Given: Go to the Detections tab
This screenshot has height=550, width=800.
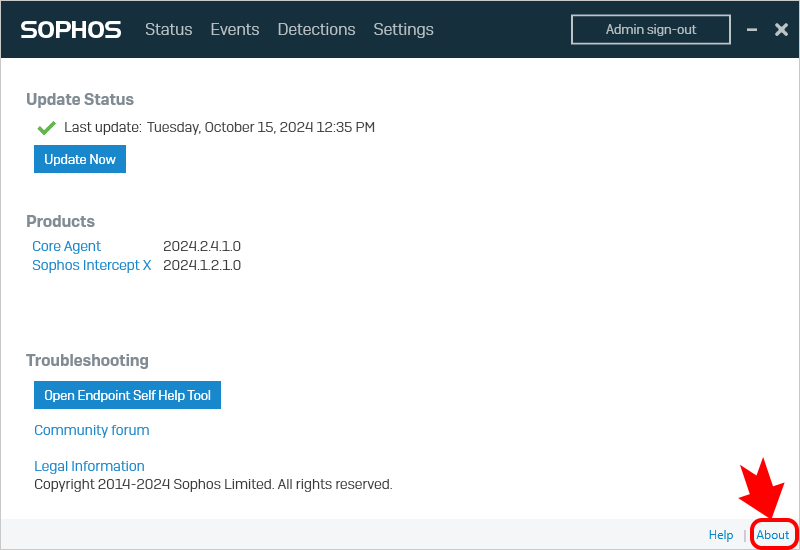Looking at the screenshot, I should pyautogui.click(x=316, y=30).
